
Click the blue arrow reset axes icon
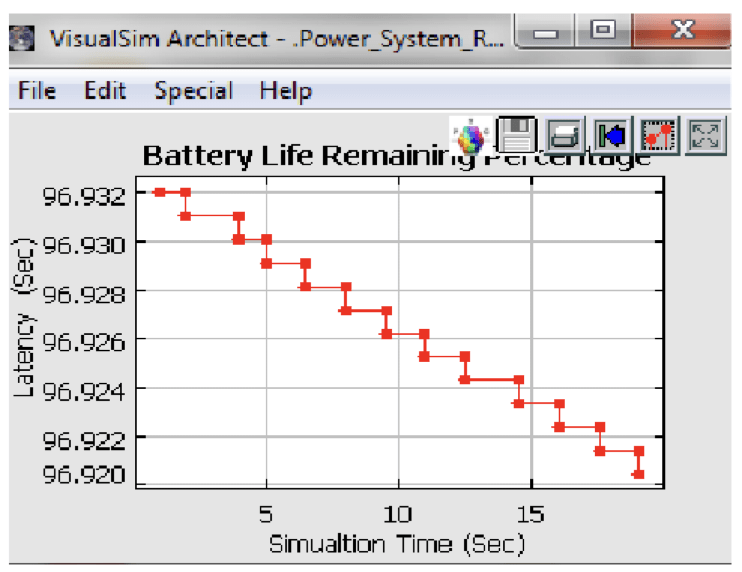[x=610, y=134]
